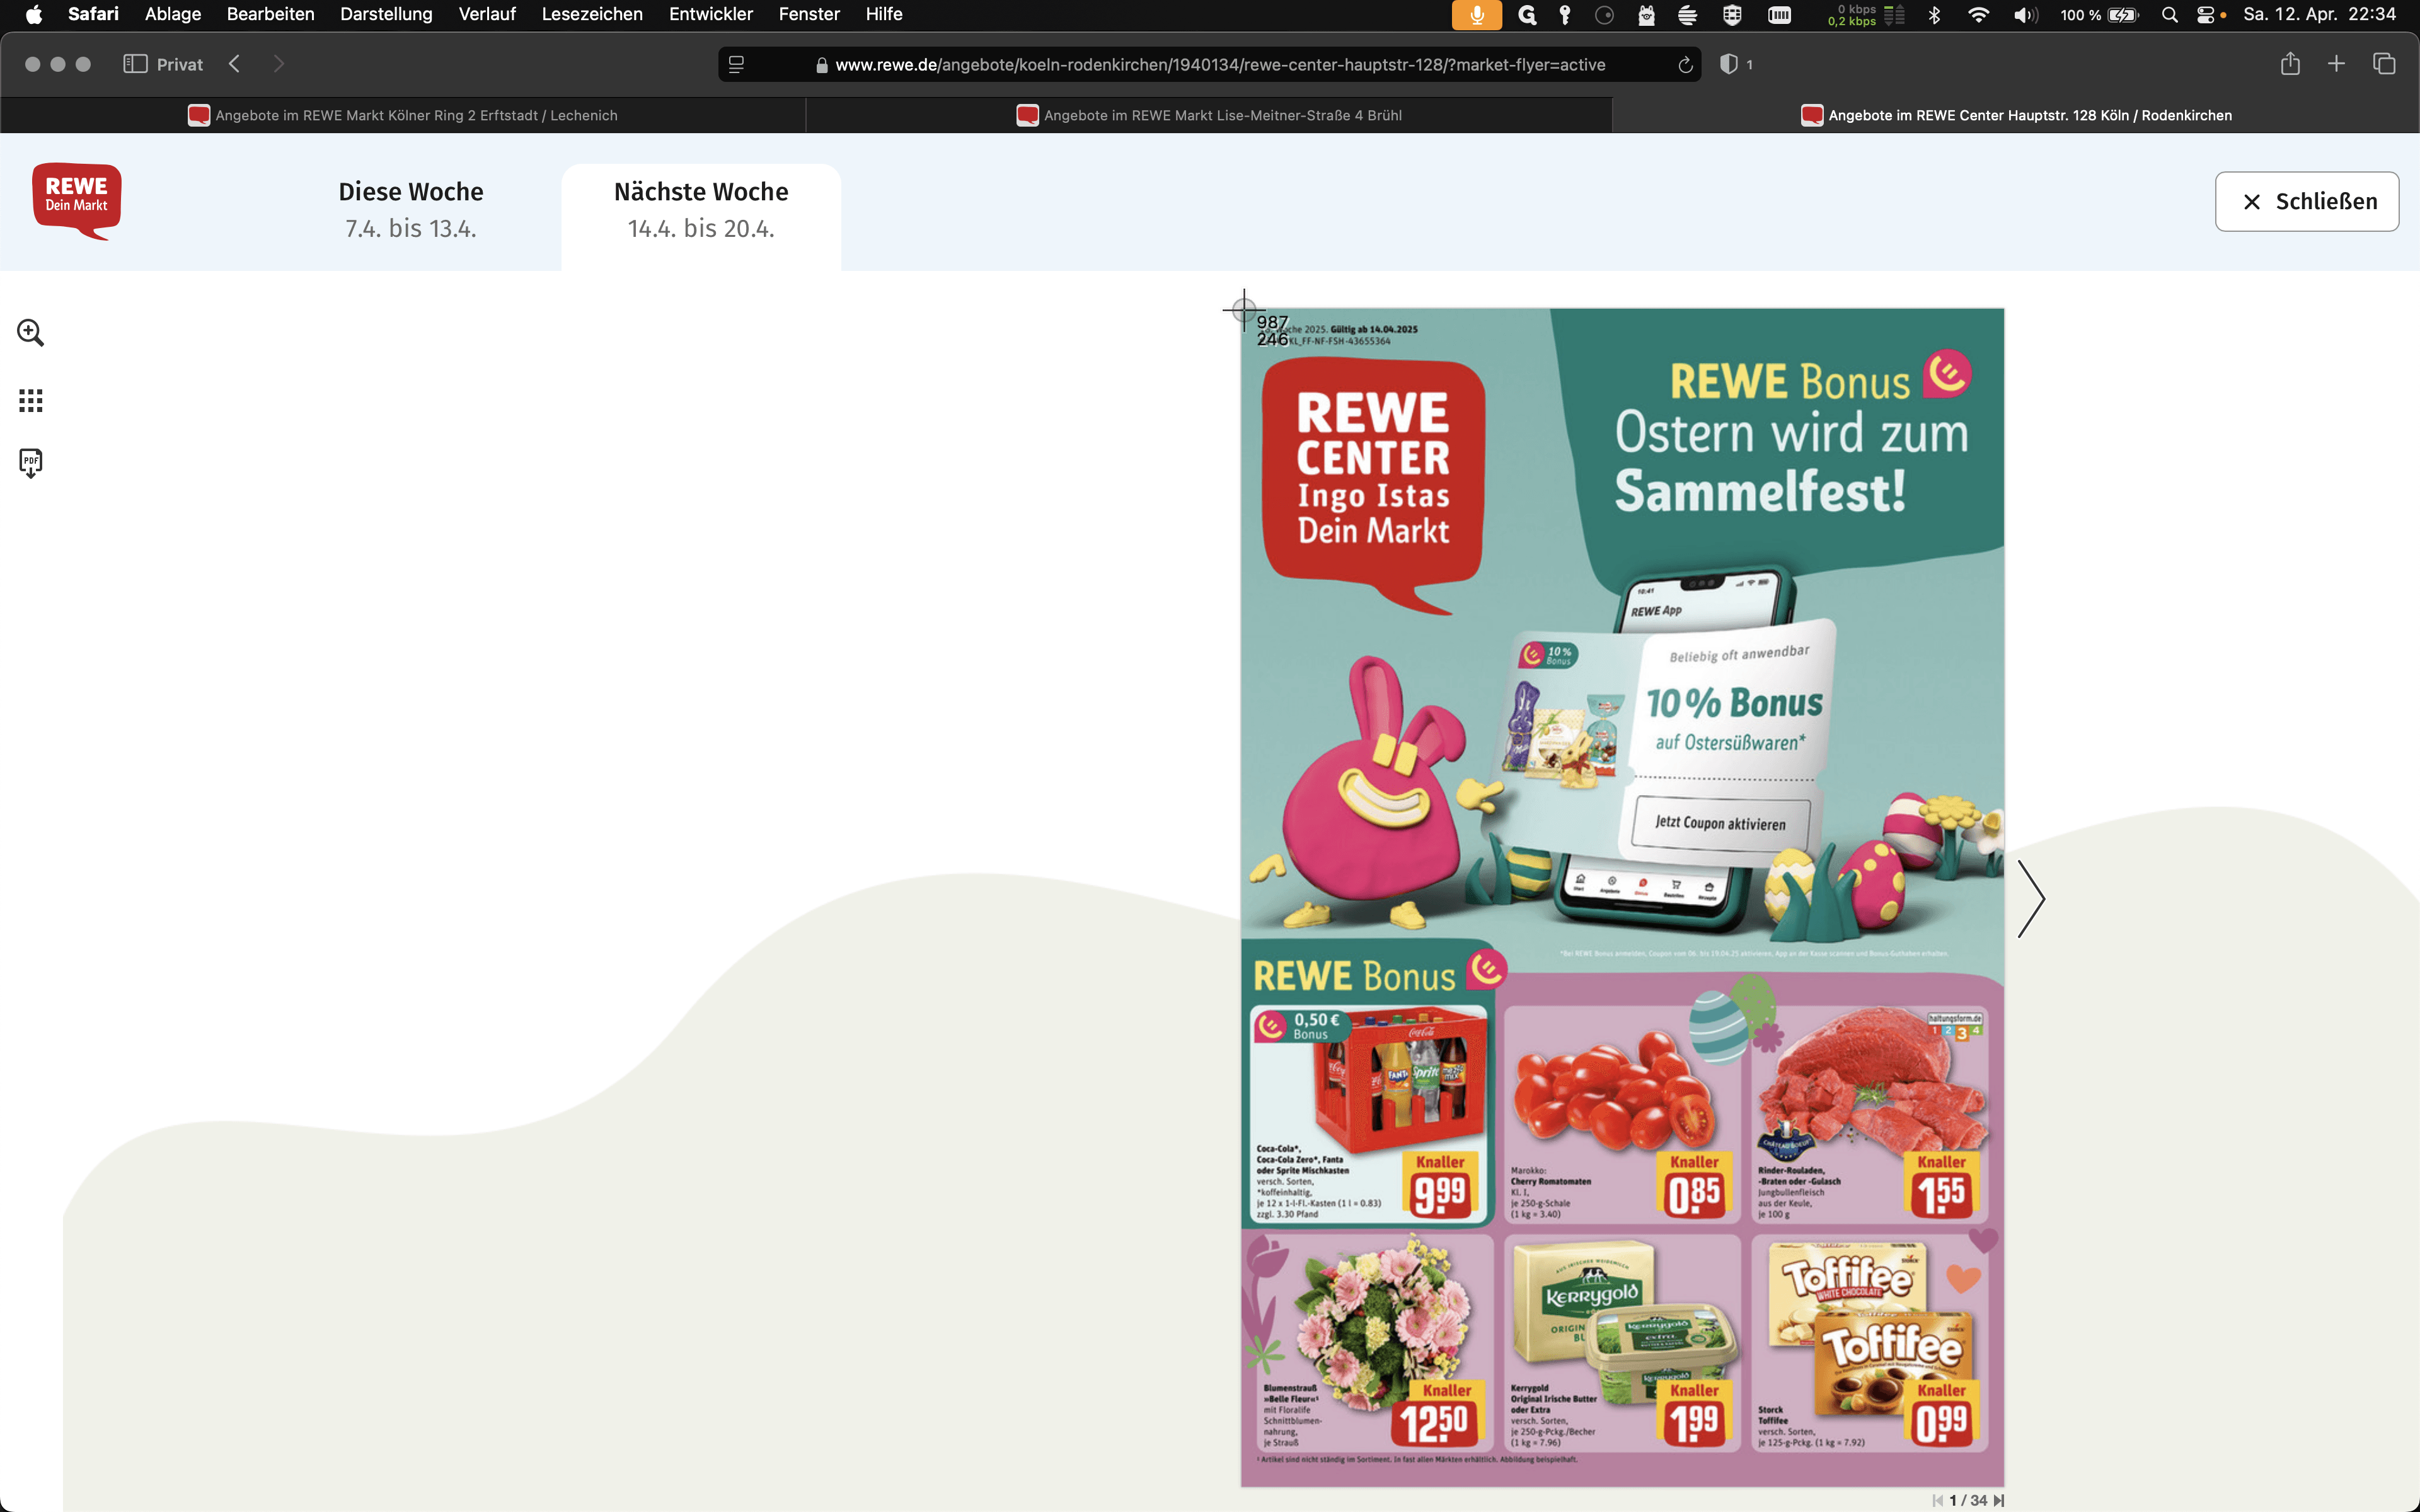Click the Coca-Cola Kasten 9,99 offer

pos(1368,1114)
